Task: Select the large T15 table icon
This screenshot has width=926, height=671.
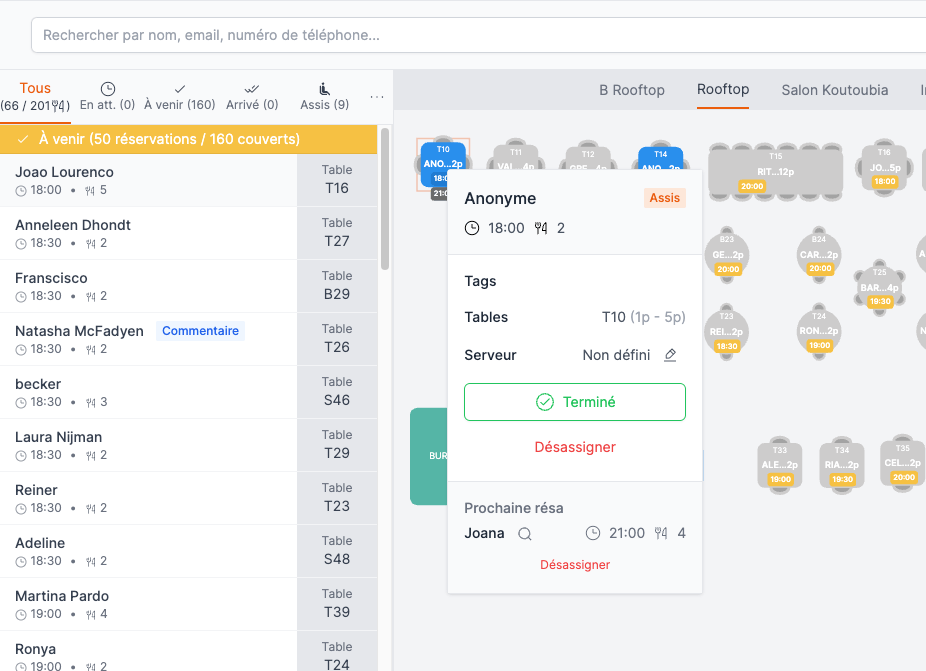Action: tap(776, 171)
